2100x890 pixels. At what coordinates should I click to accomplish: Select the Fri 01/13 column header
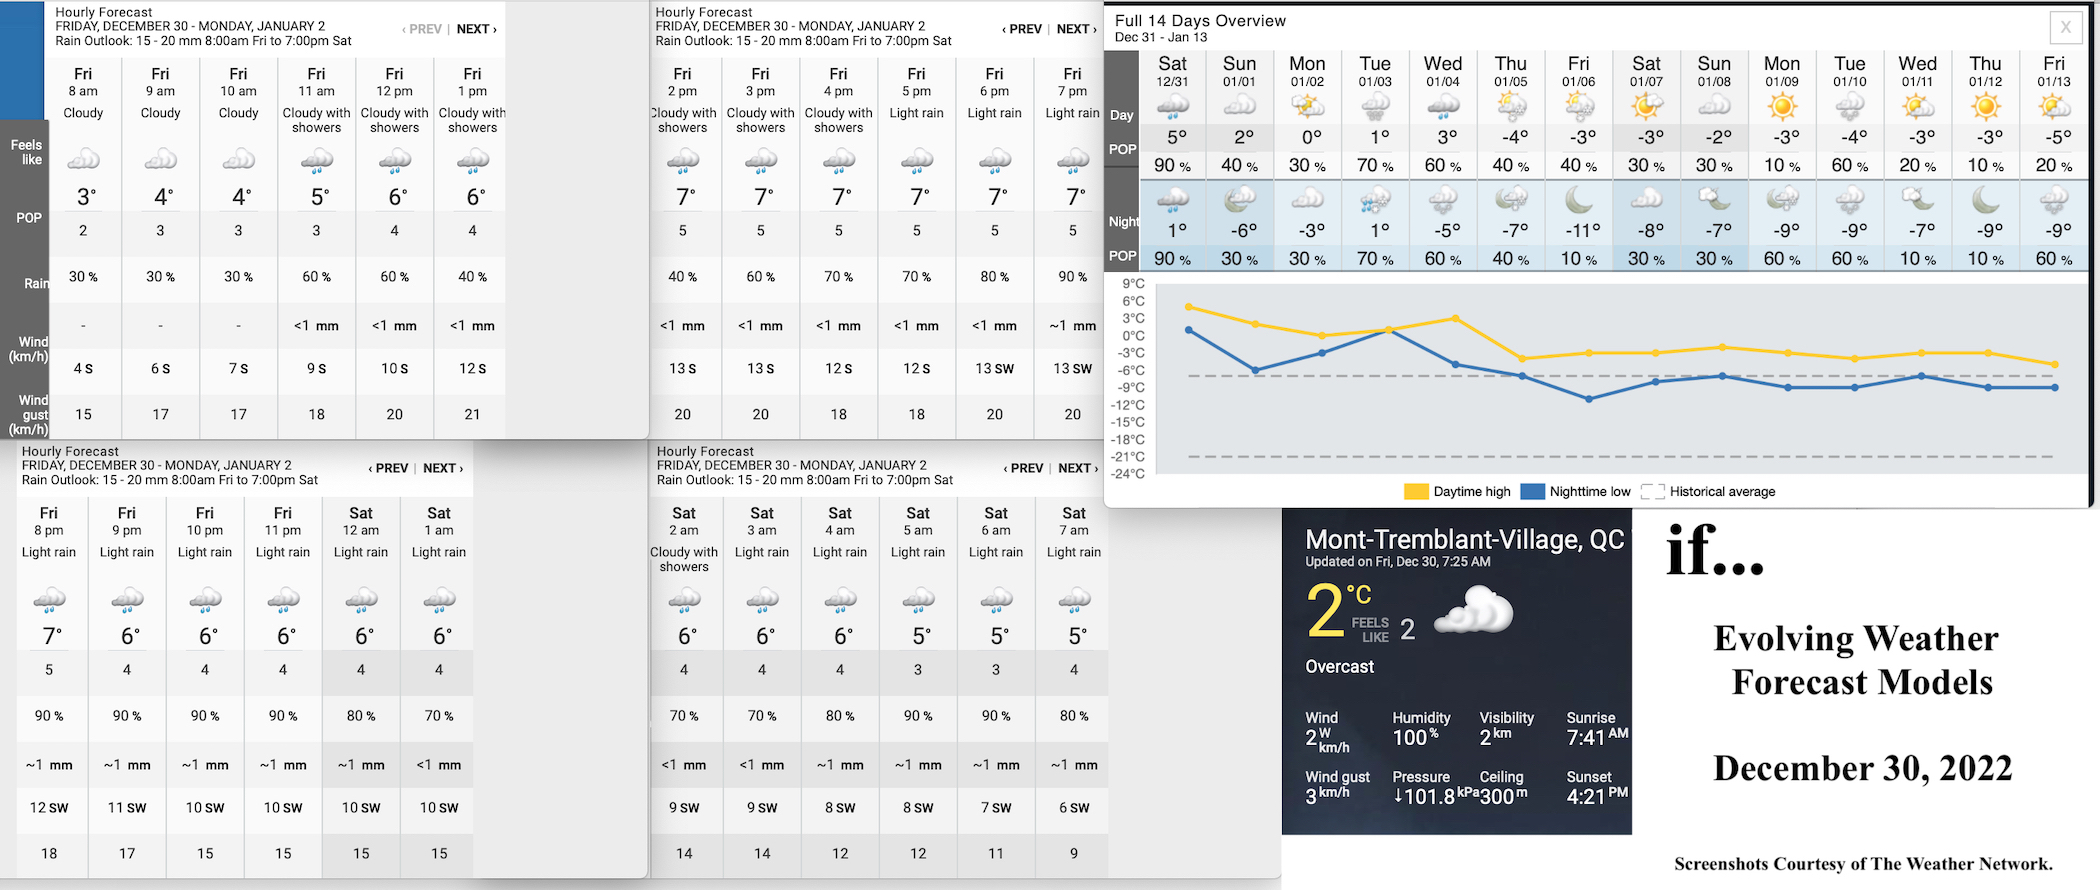tap(2054, 71)
